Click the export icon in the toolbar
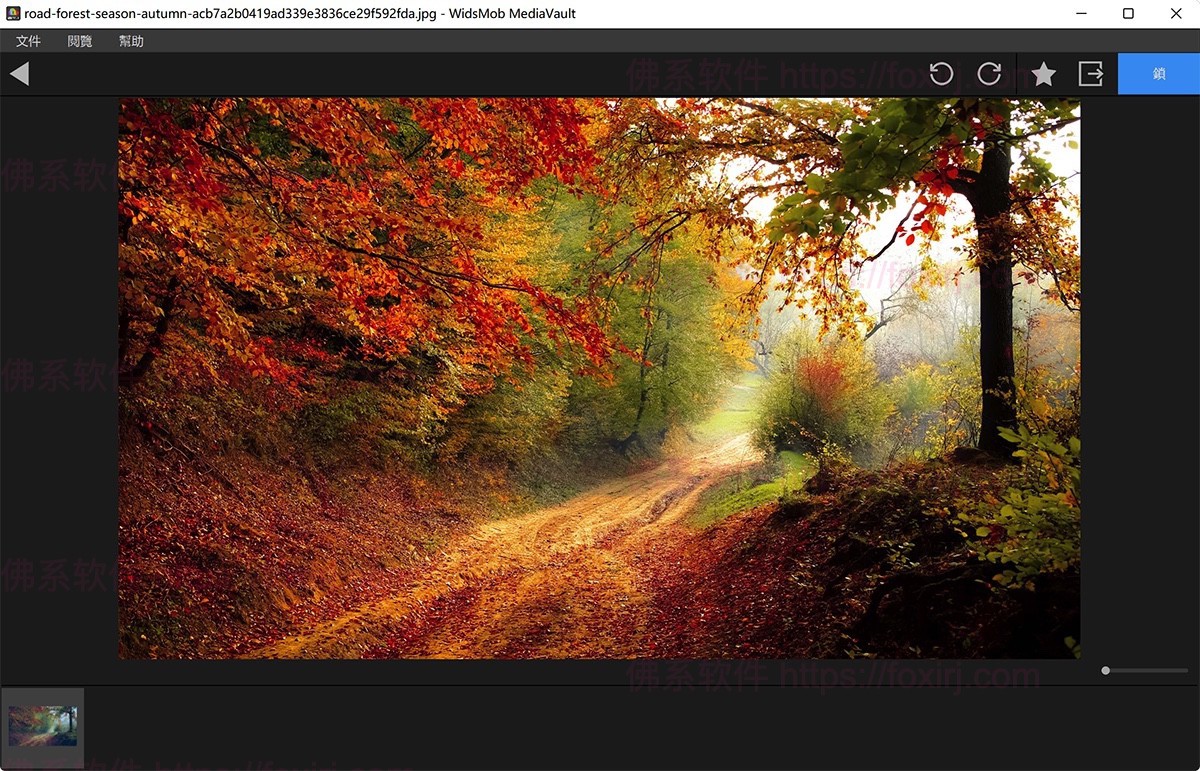The image size is (1200, 771). click(x=1090, y=74)
